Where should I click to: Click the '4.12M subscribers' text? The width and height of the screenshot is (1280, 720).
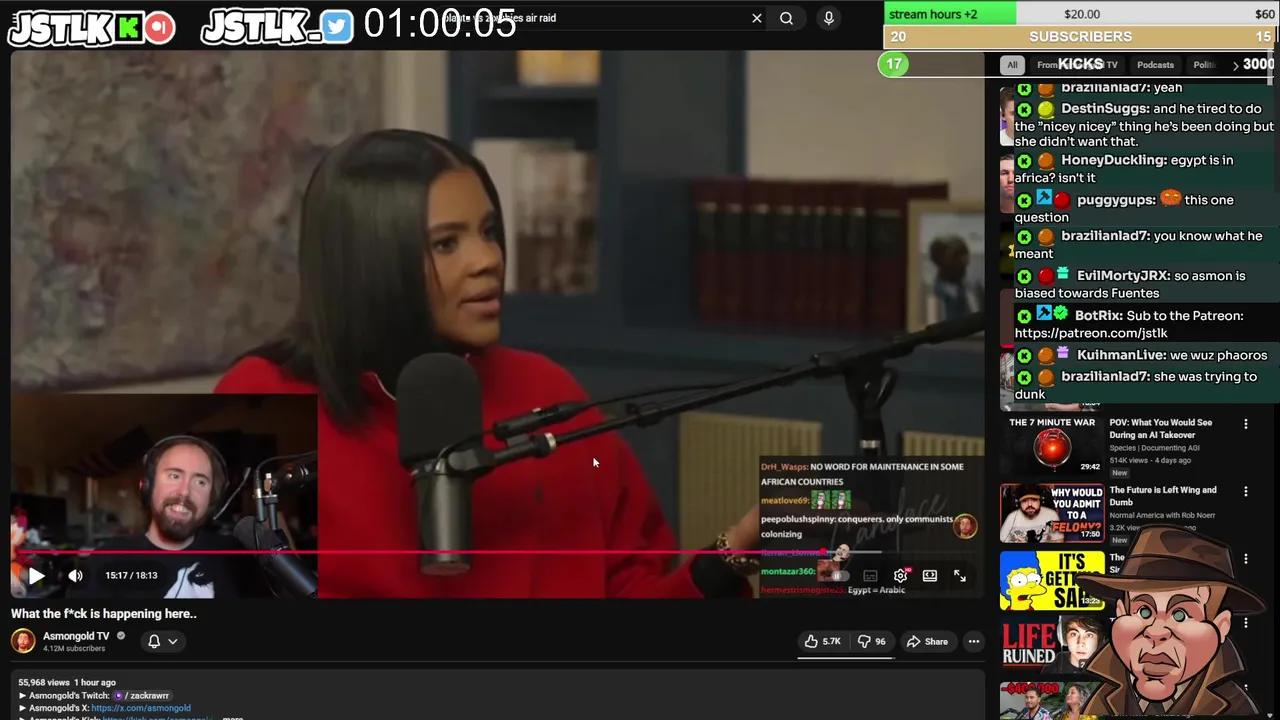(x=74, y=649)
